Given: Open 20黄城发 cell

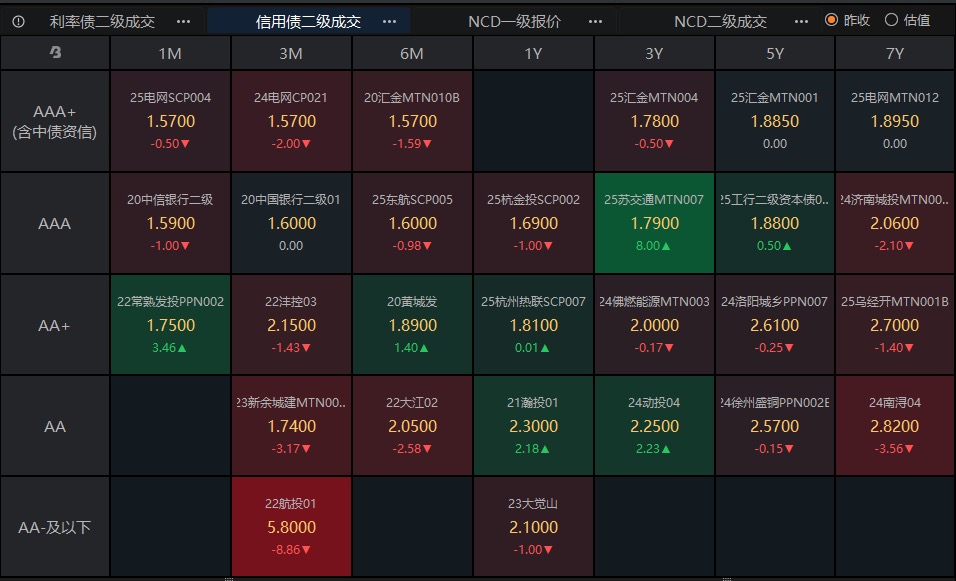Looking at the screenshot, I should [x=412, y=325].
